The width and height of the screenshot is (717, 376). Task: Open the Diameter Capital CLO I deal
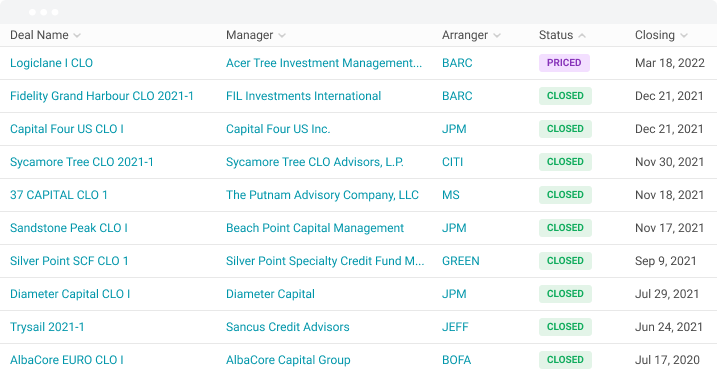tap(70, 294)
